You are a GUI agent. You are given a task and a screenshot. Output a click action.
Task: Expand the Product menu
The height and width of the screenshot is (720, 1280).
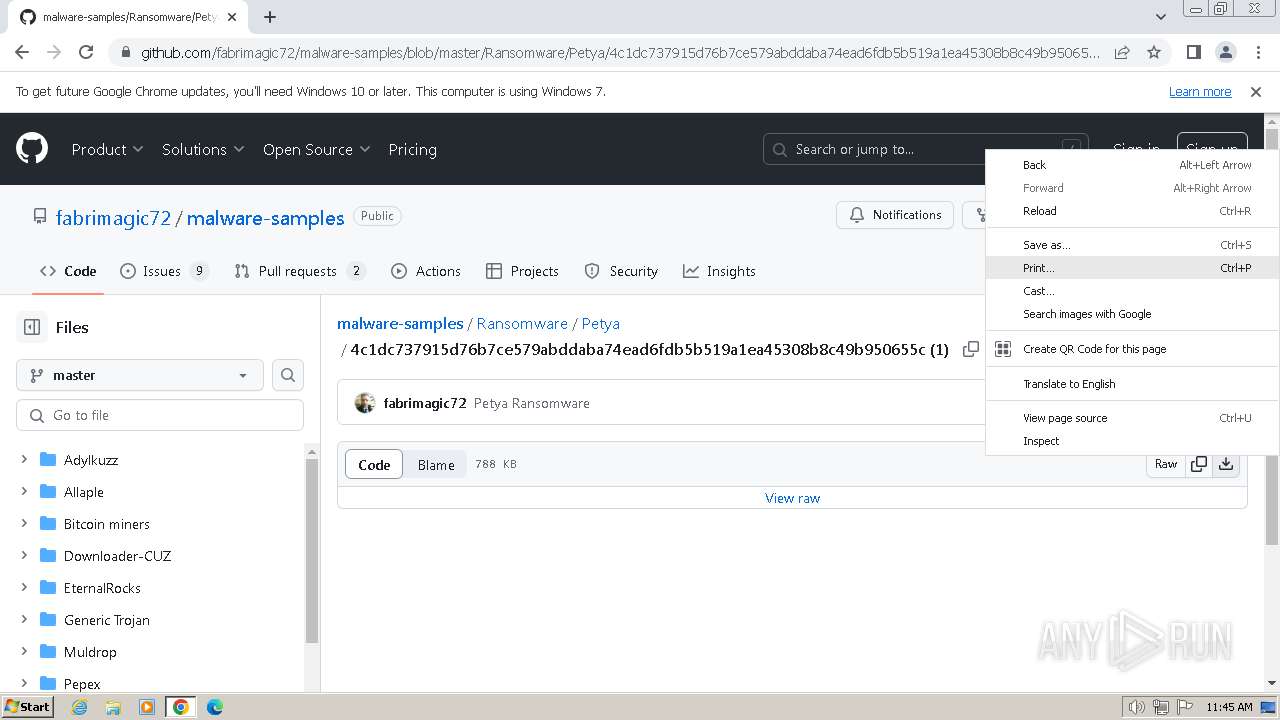pyautogui.click(x=107, y=149)
